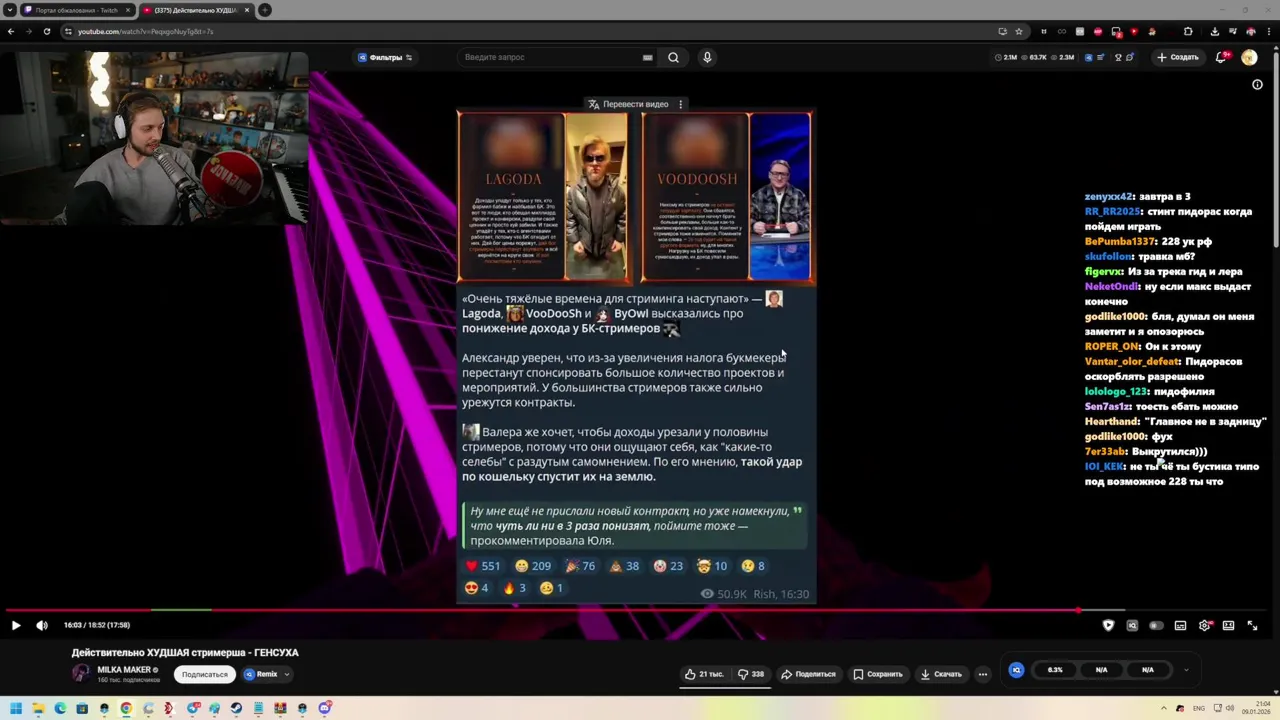Reload the current page
1280x720 pixels.
point(46,31)
